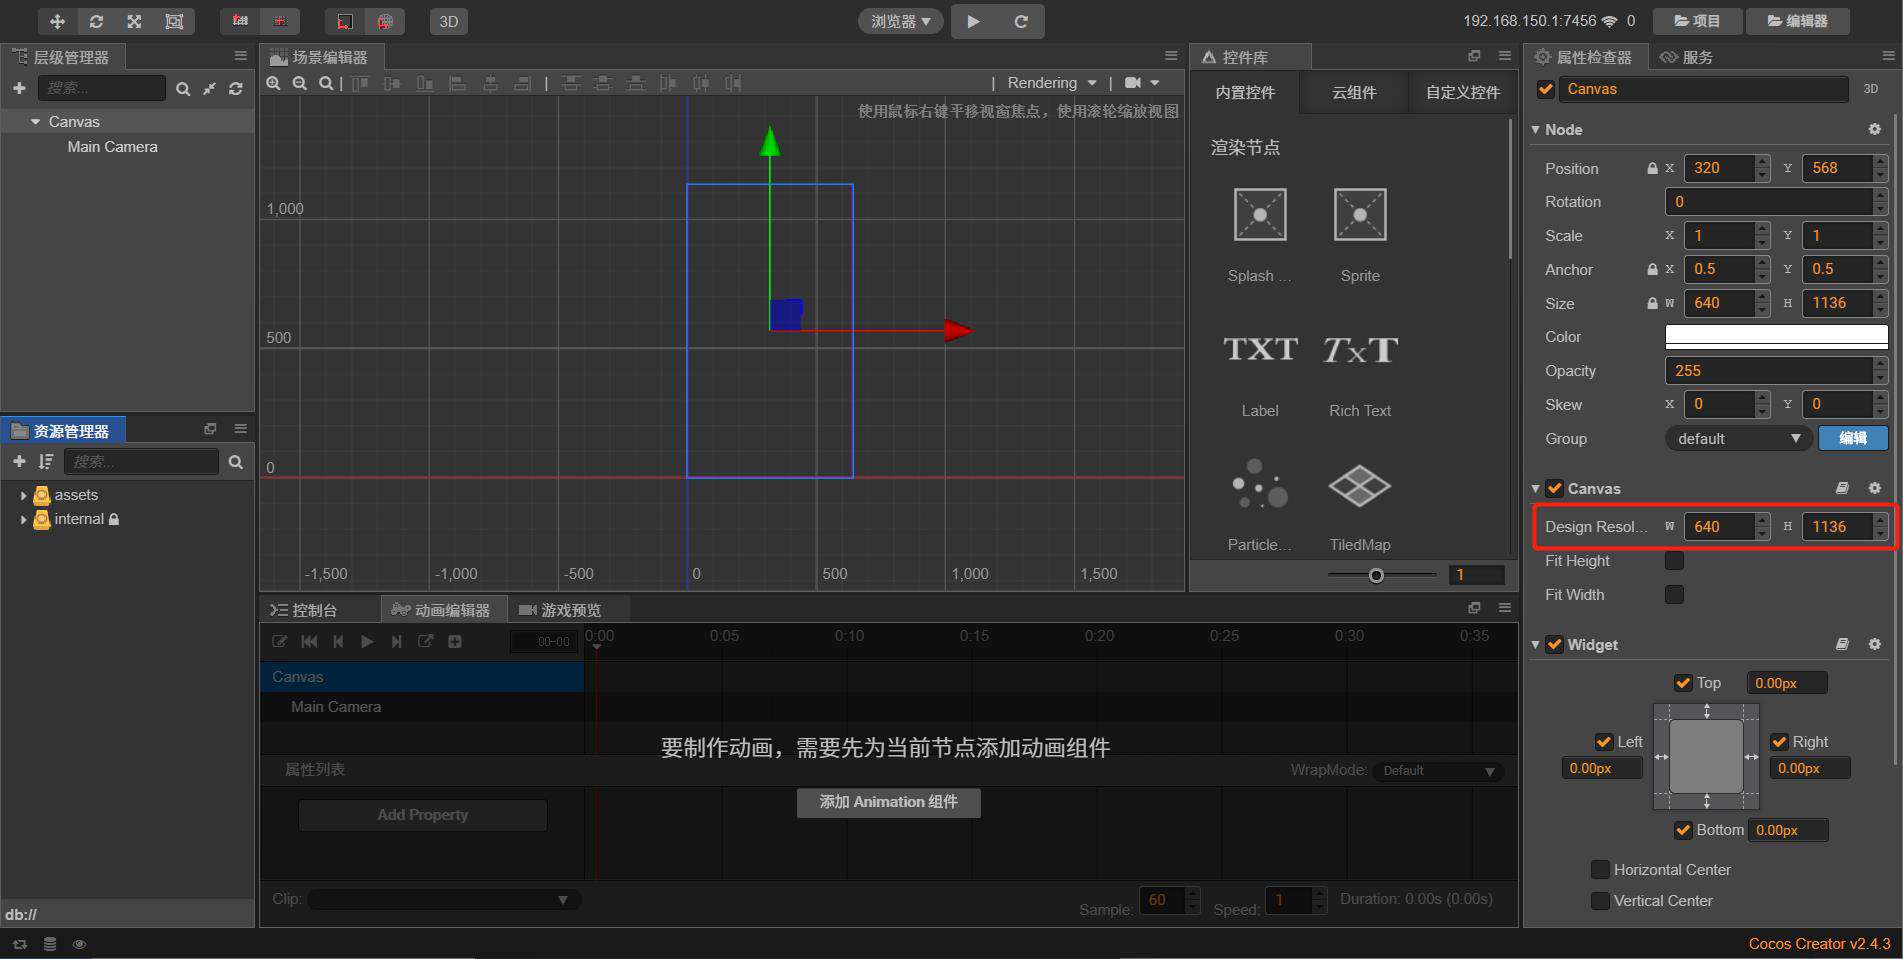This screenshot has width=1903, height=959.
Task: Select the Sprite widget in node library
Action: 1360,215
